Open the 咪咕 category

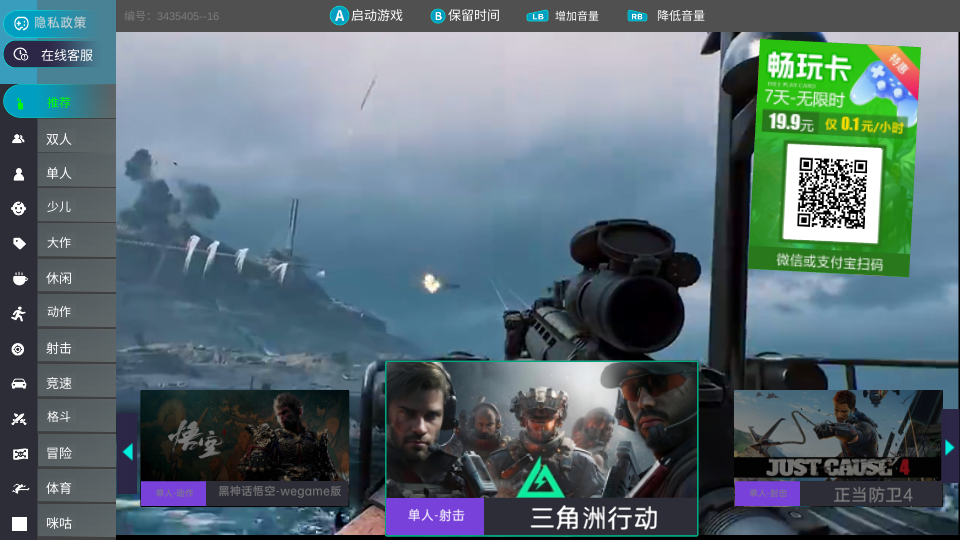coord(77,523)
